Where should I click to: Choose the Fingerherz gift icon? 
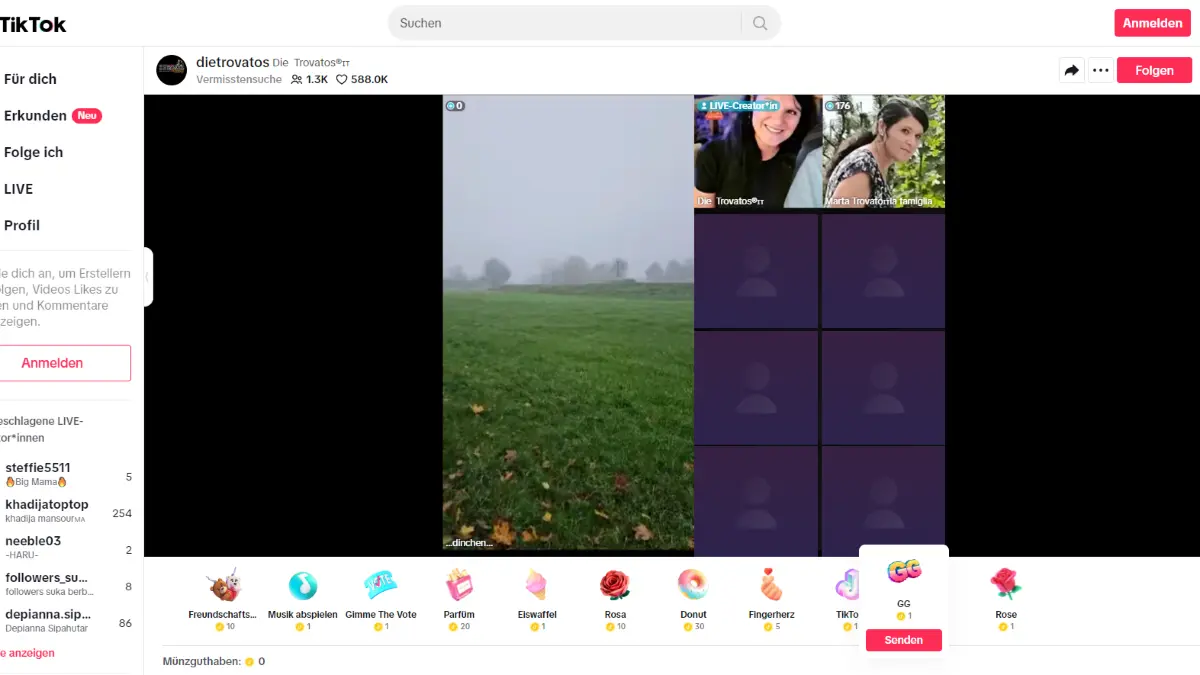[x=771, y=586]
